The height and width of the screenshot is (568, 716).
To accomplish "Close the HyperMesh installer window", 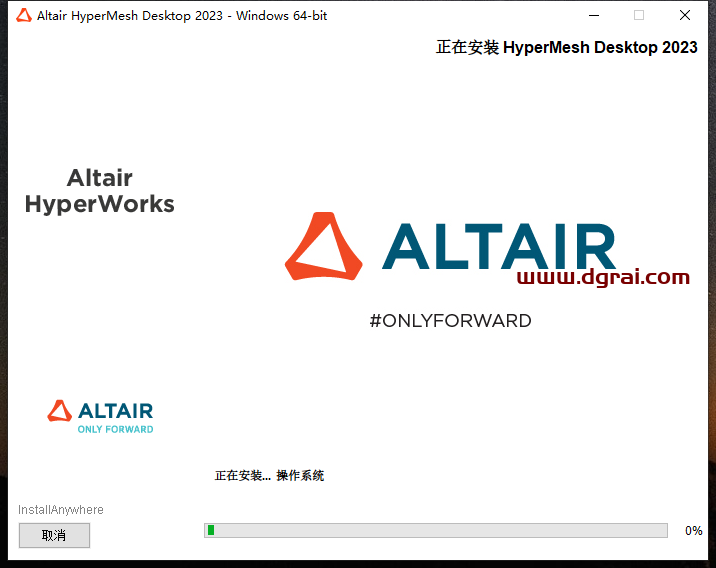I will click(684, 16).
